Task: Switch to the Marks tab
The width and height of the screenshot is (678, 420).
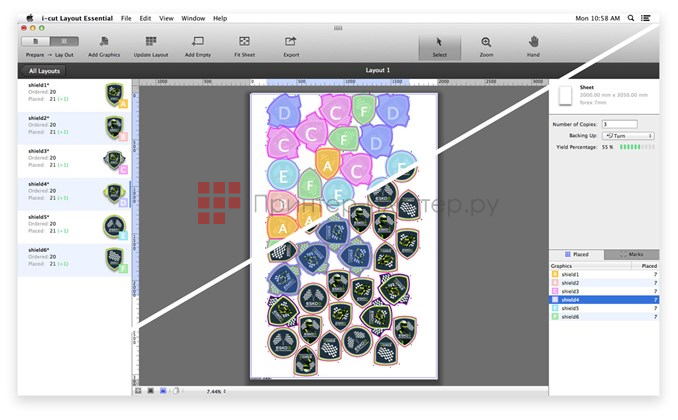Action: (632, 255)
